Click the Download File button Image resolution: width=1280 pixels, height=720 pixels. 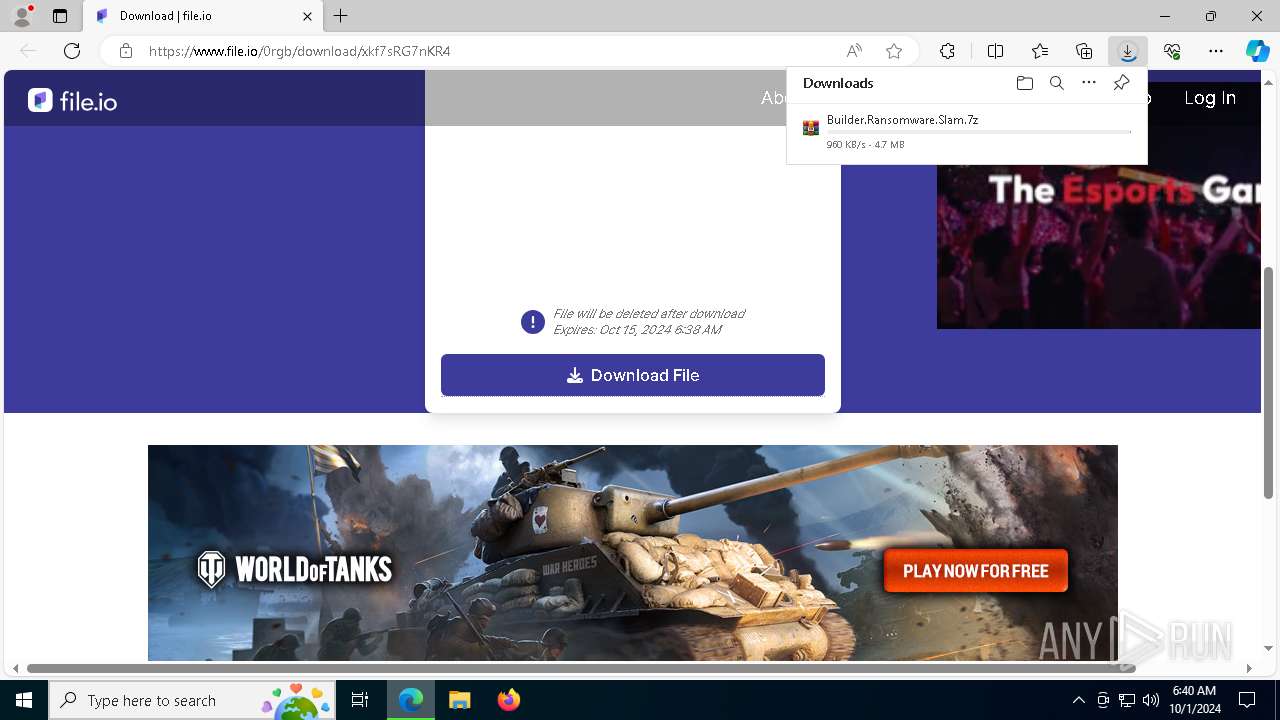(x=633, y=375)
